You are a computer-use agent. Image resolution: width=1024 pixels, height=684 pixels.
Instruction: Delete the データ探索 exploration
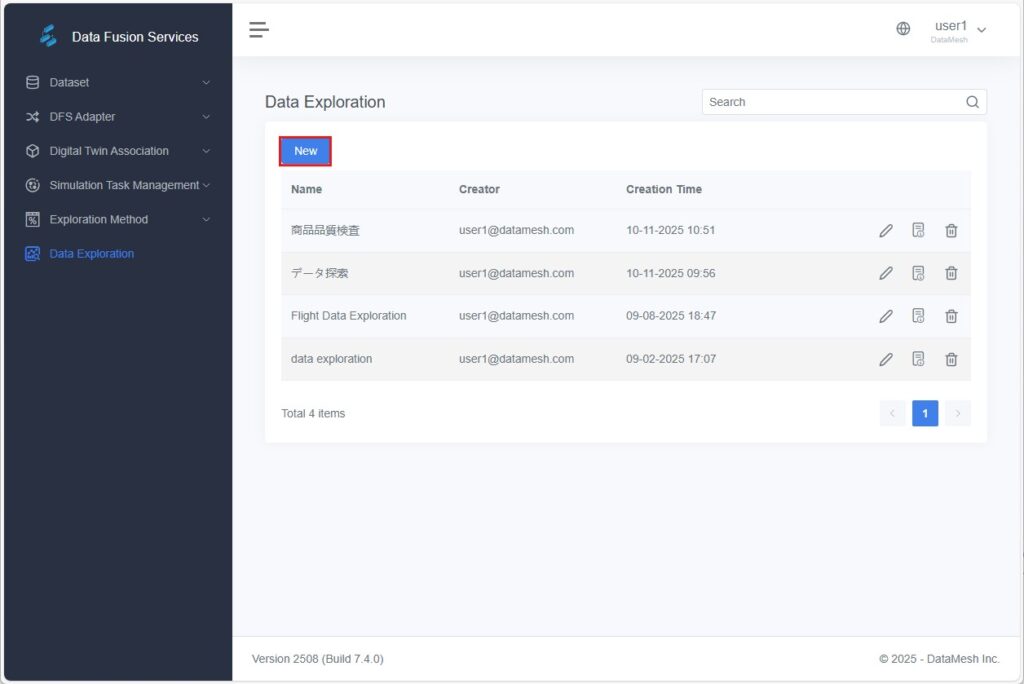click(951, 273)
